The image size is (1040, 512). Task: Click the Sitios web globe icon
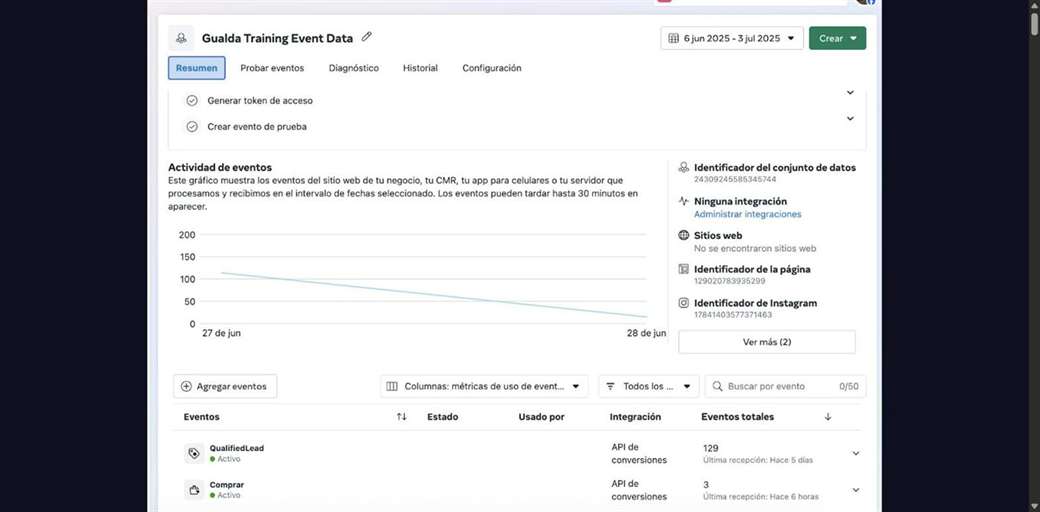click(684, 235)
